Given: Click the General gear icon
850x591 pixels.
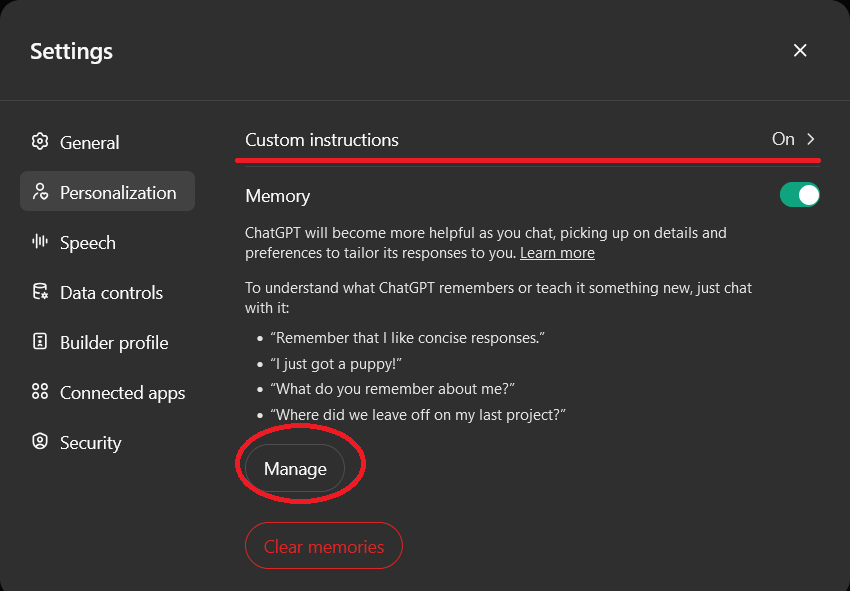Looking at the screenshot, I should coord(40,142).
